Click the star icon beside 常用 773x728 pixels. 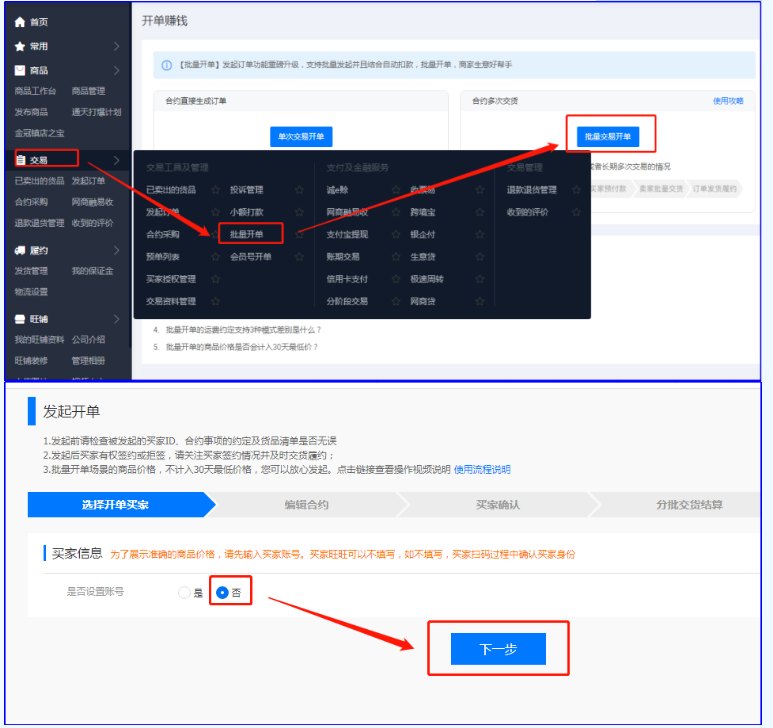(x=20, y=46)
